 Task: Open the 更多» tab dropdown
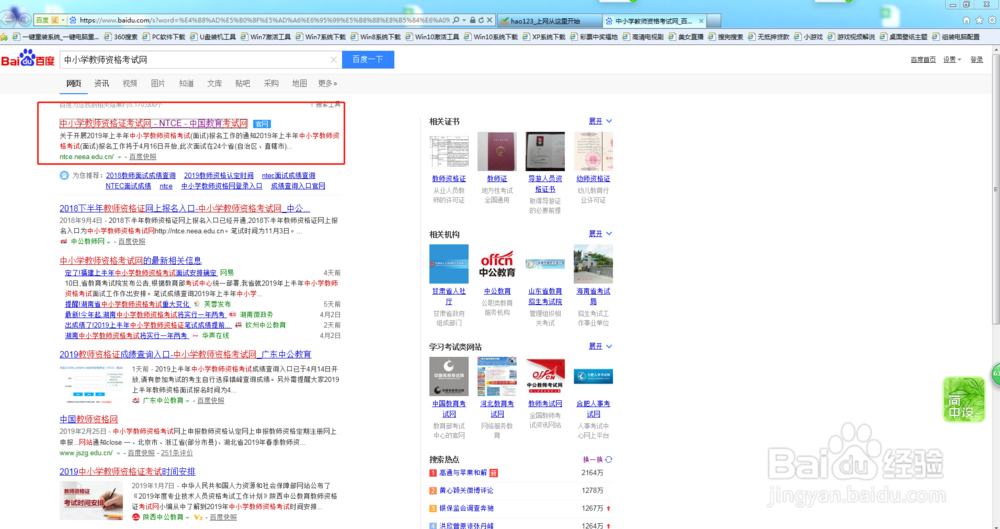328,84
